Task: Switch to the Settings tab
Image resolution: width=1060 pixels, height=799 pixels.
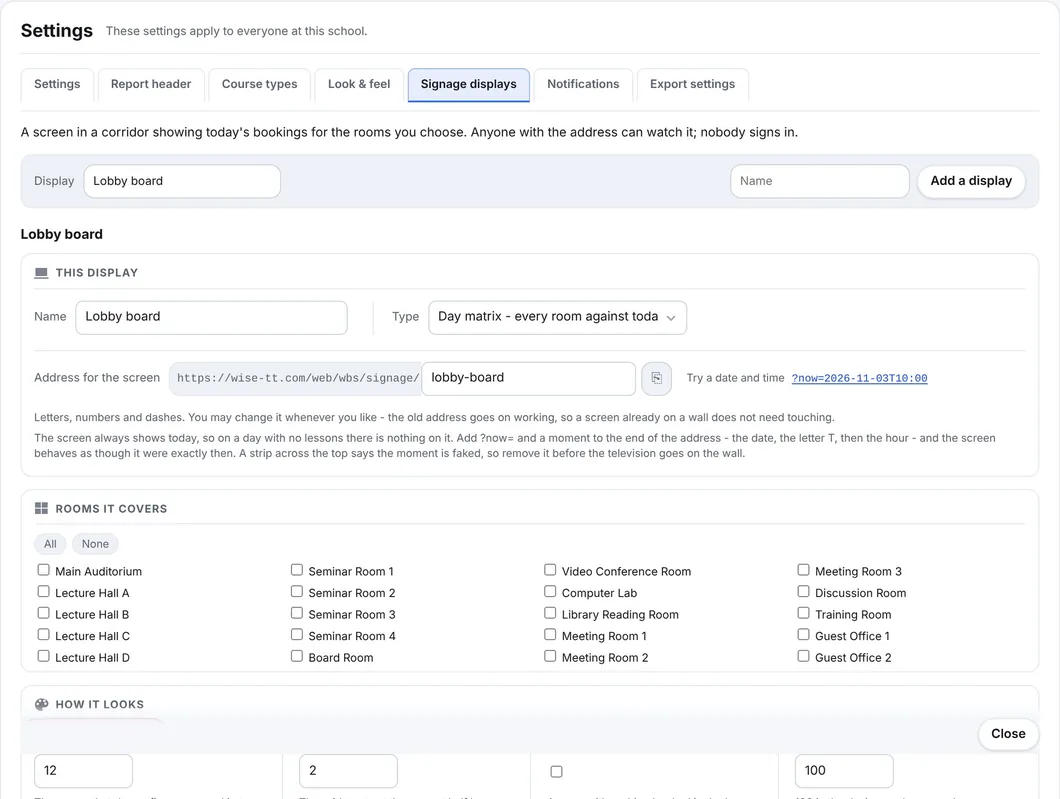Action: [x=57, y=84]
